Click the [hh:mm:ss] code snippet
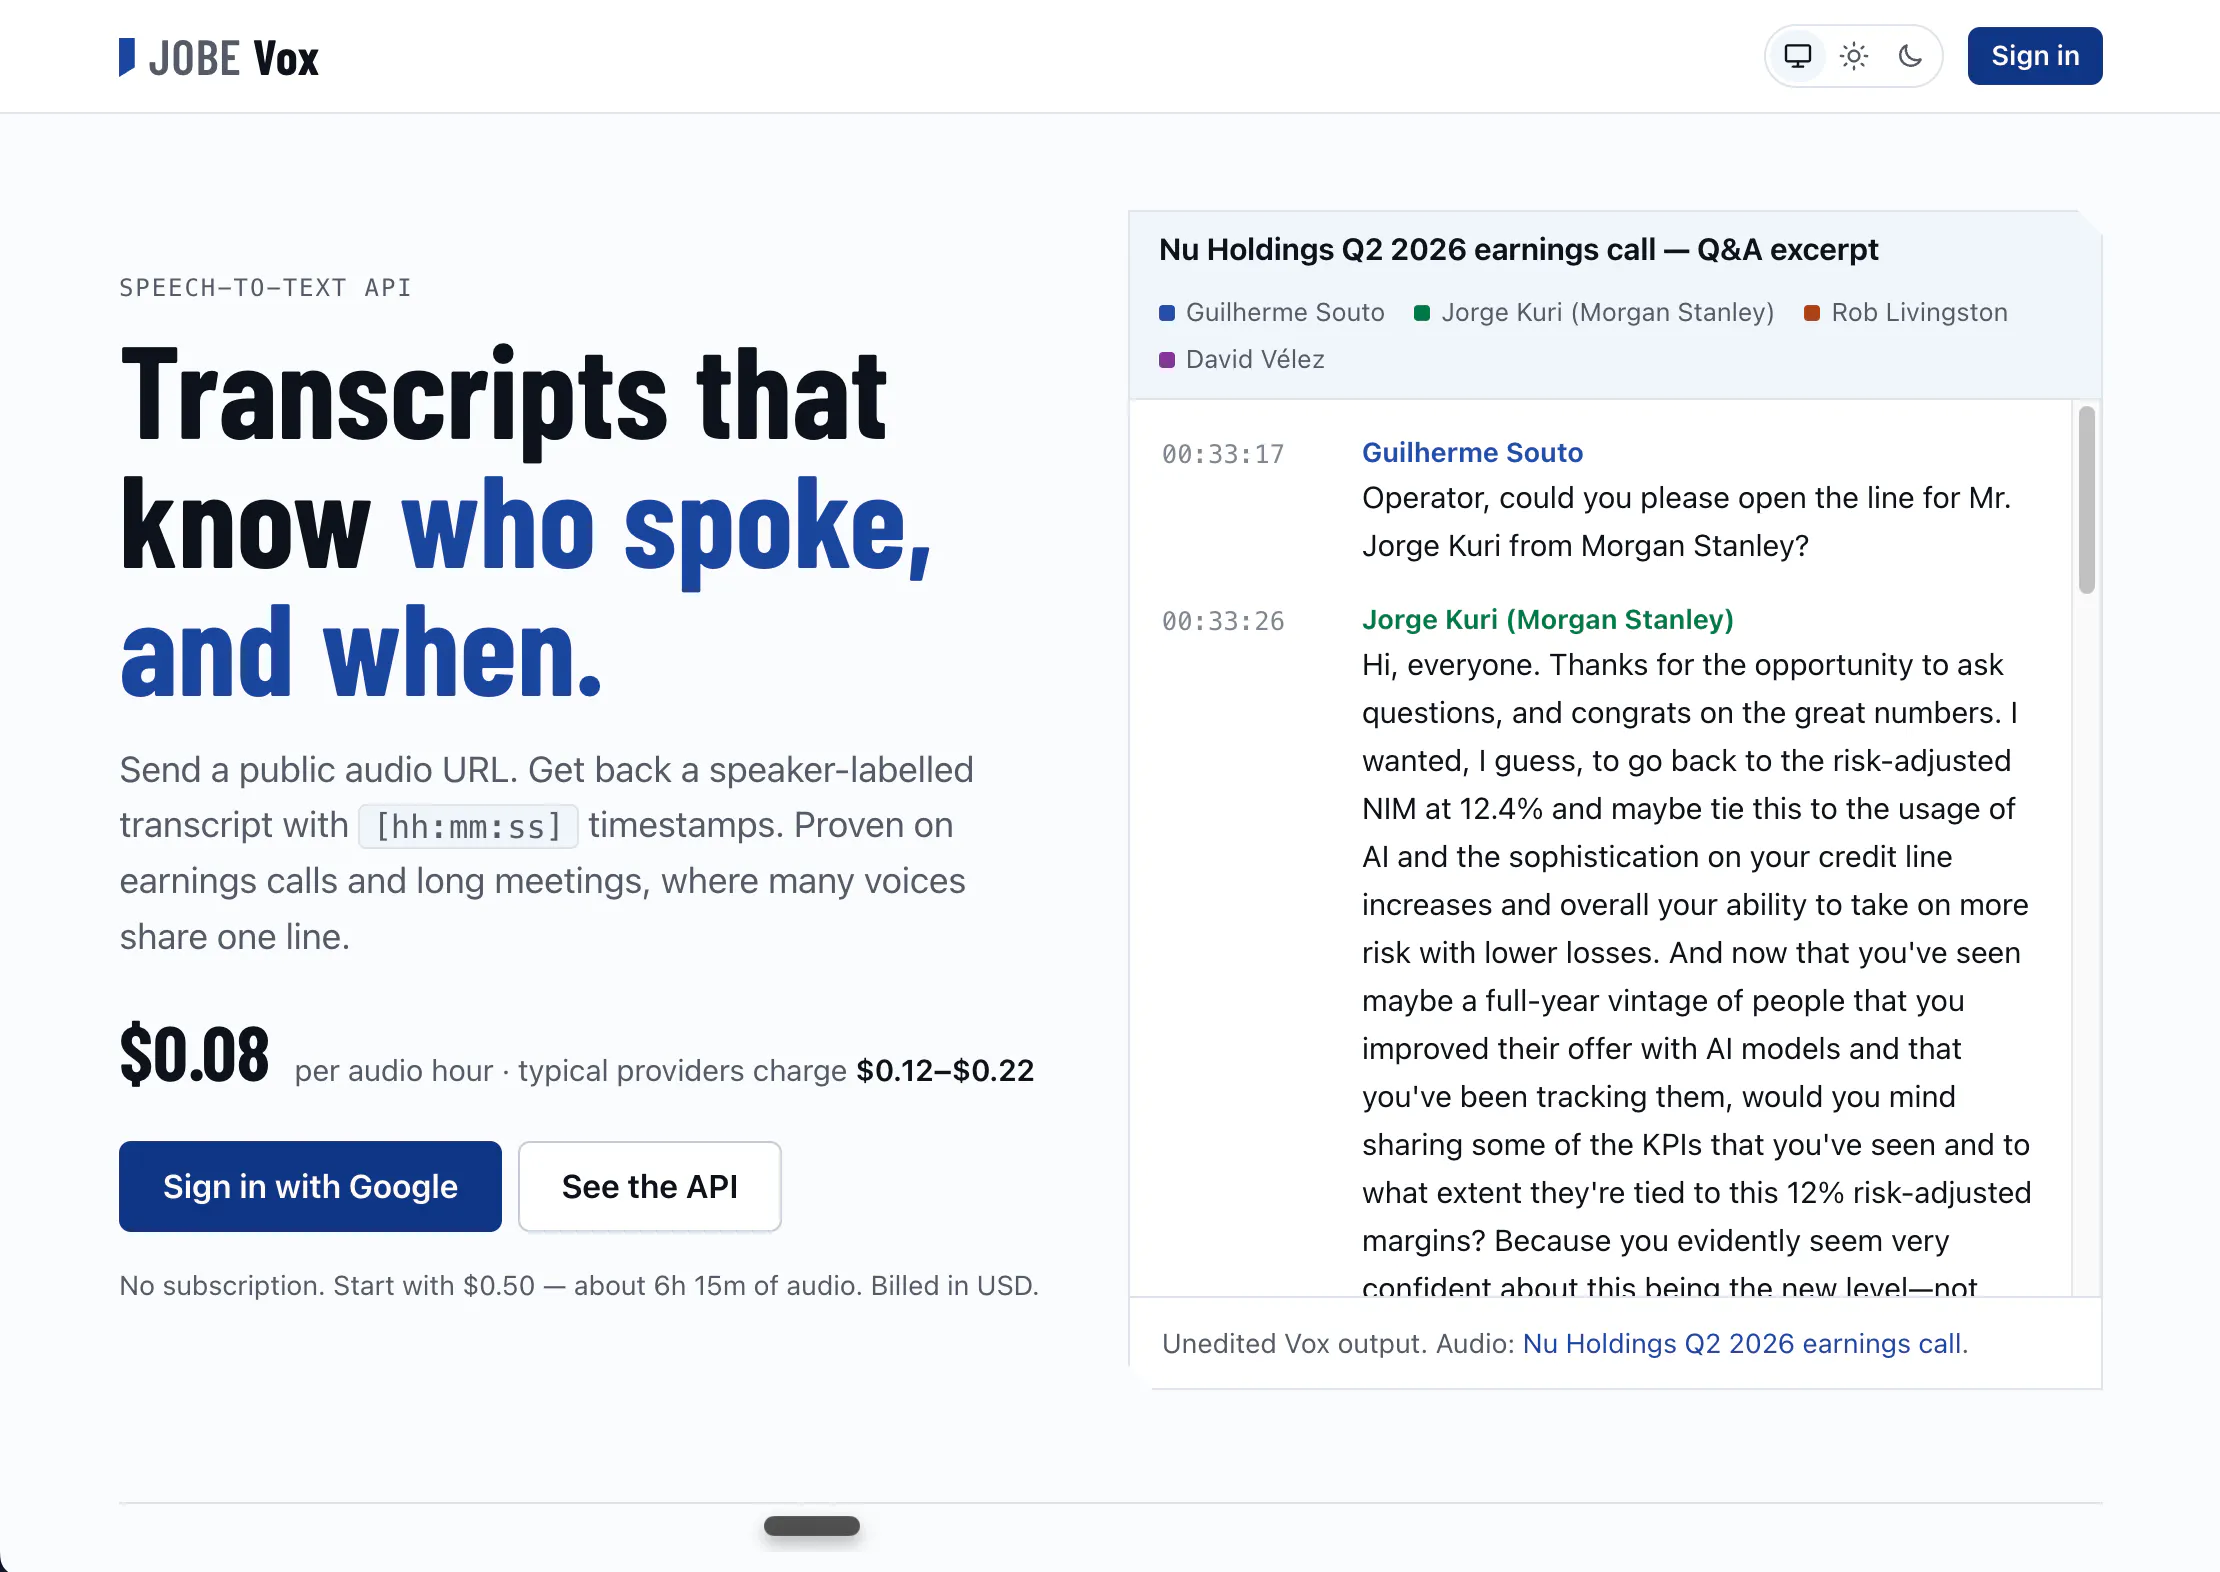2220x1572 pixels. (468, 826)
